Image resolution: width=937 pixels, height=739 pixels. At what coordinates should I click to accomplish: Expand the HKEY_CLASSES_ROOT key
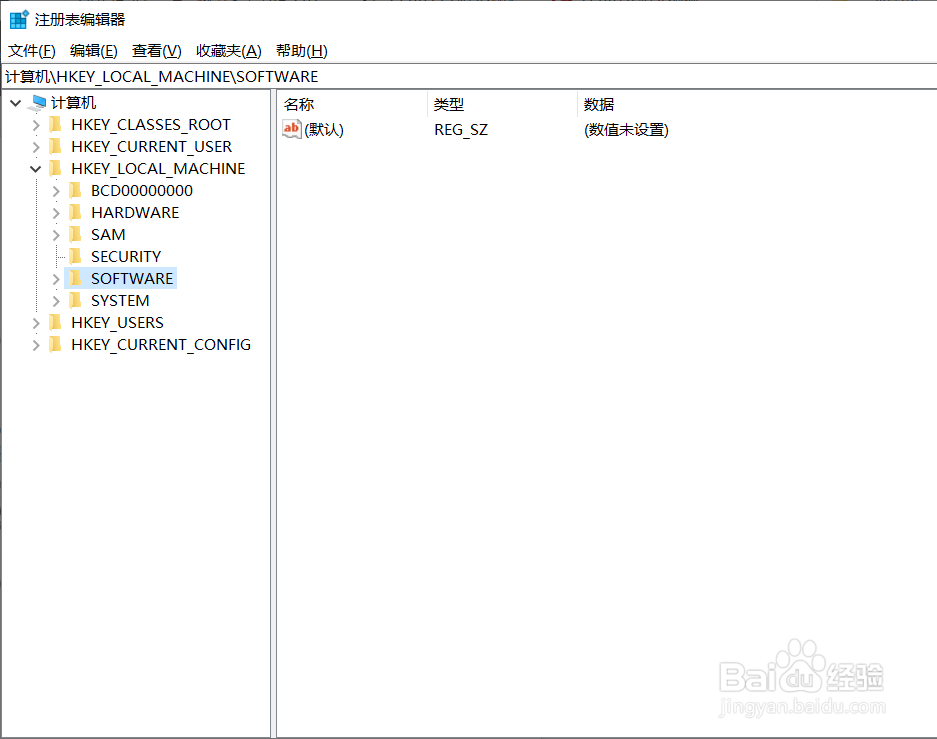35,125
